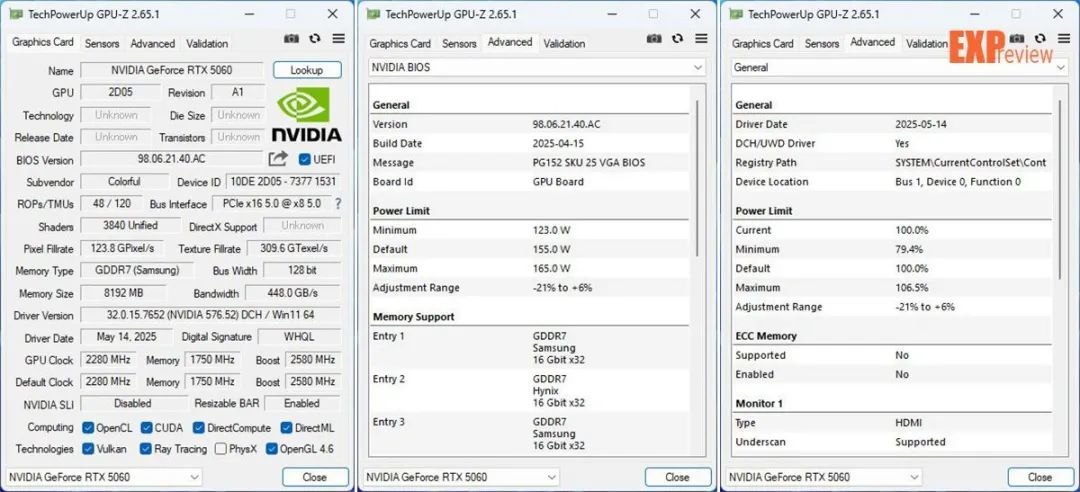Switch to Advanced tab in left window
Screen dimensions: 1080x492
(153, 43)
